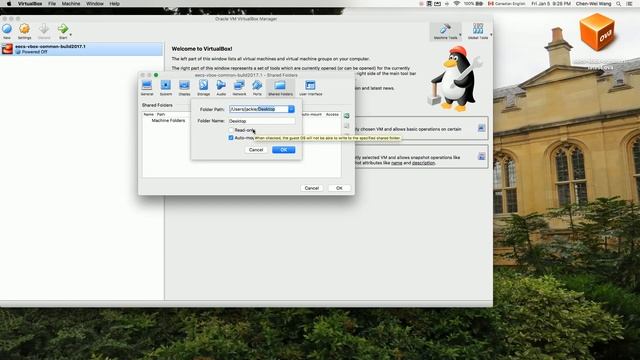Viewport: 640px width, 360px height.
Task: Open the Canadian English input menu
Action: point(507,4)
